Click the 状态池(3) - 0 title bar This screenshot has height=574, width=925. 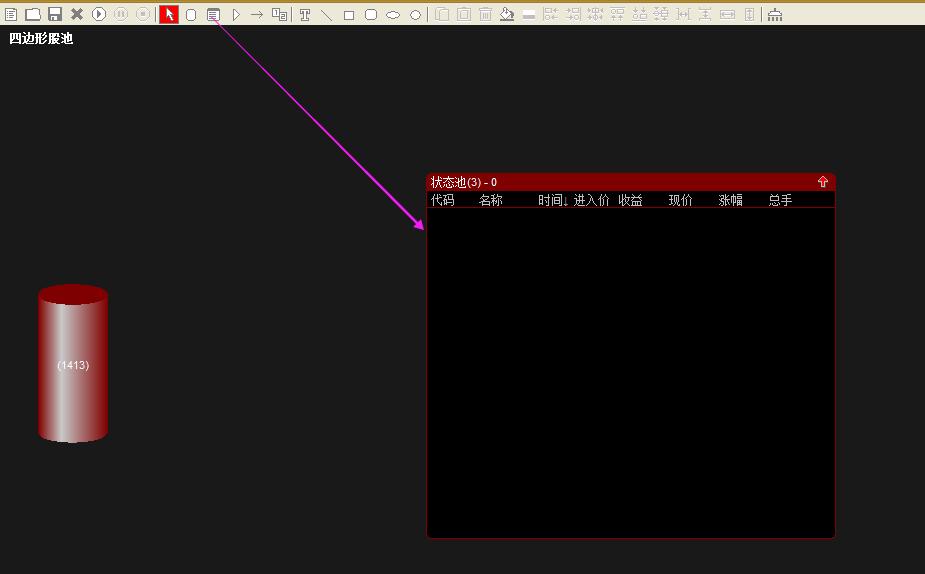point(631,182)
